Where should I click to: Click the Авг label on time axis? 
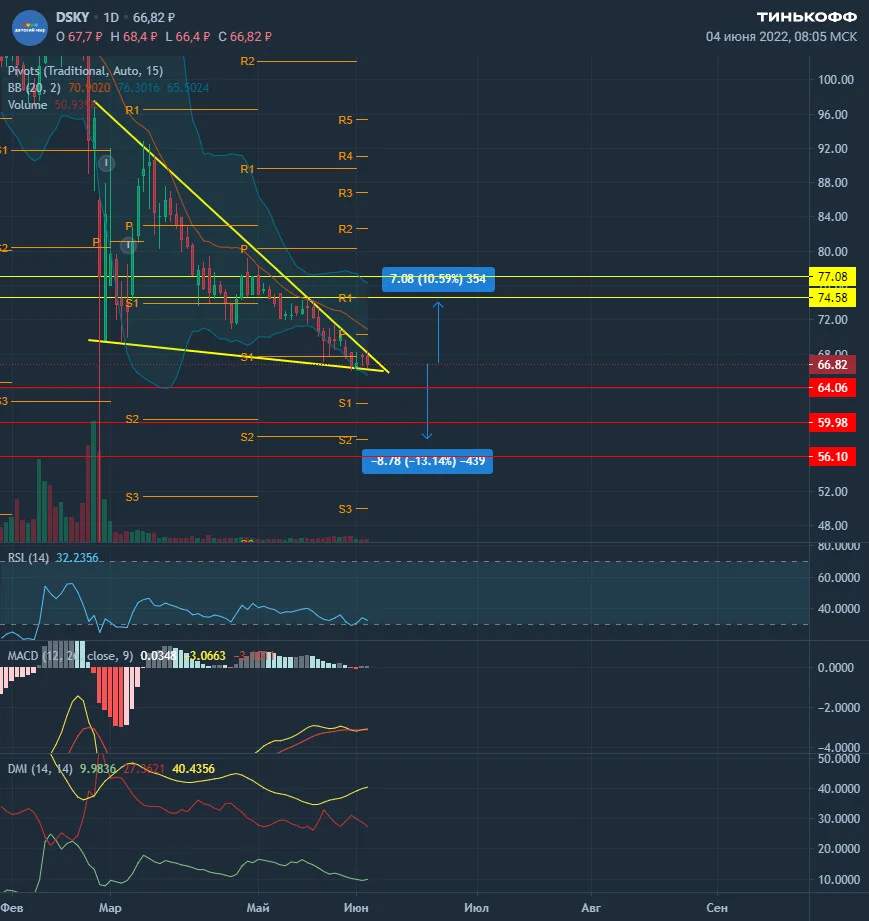(x=591, y=907)
